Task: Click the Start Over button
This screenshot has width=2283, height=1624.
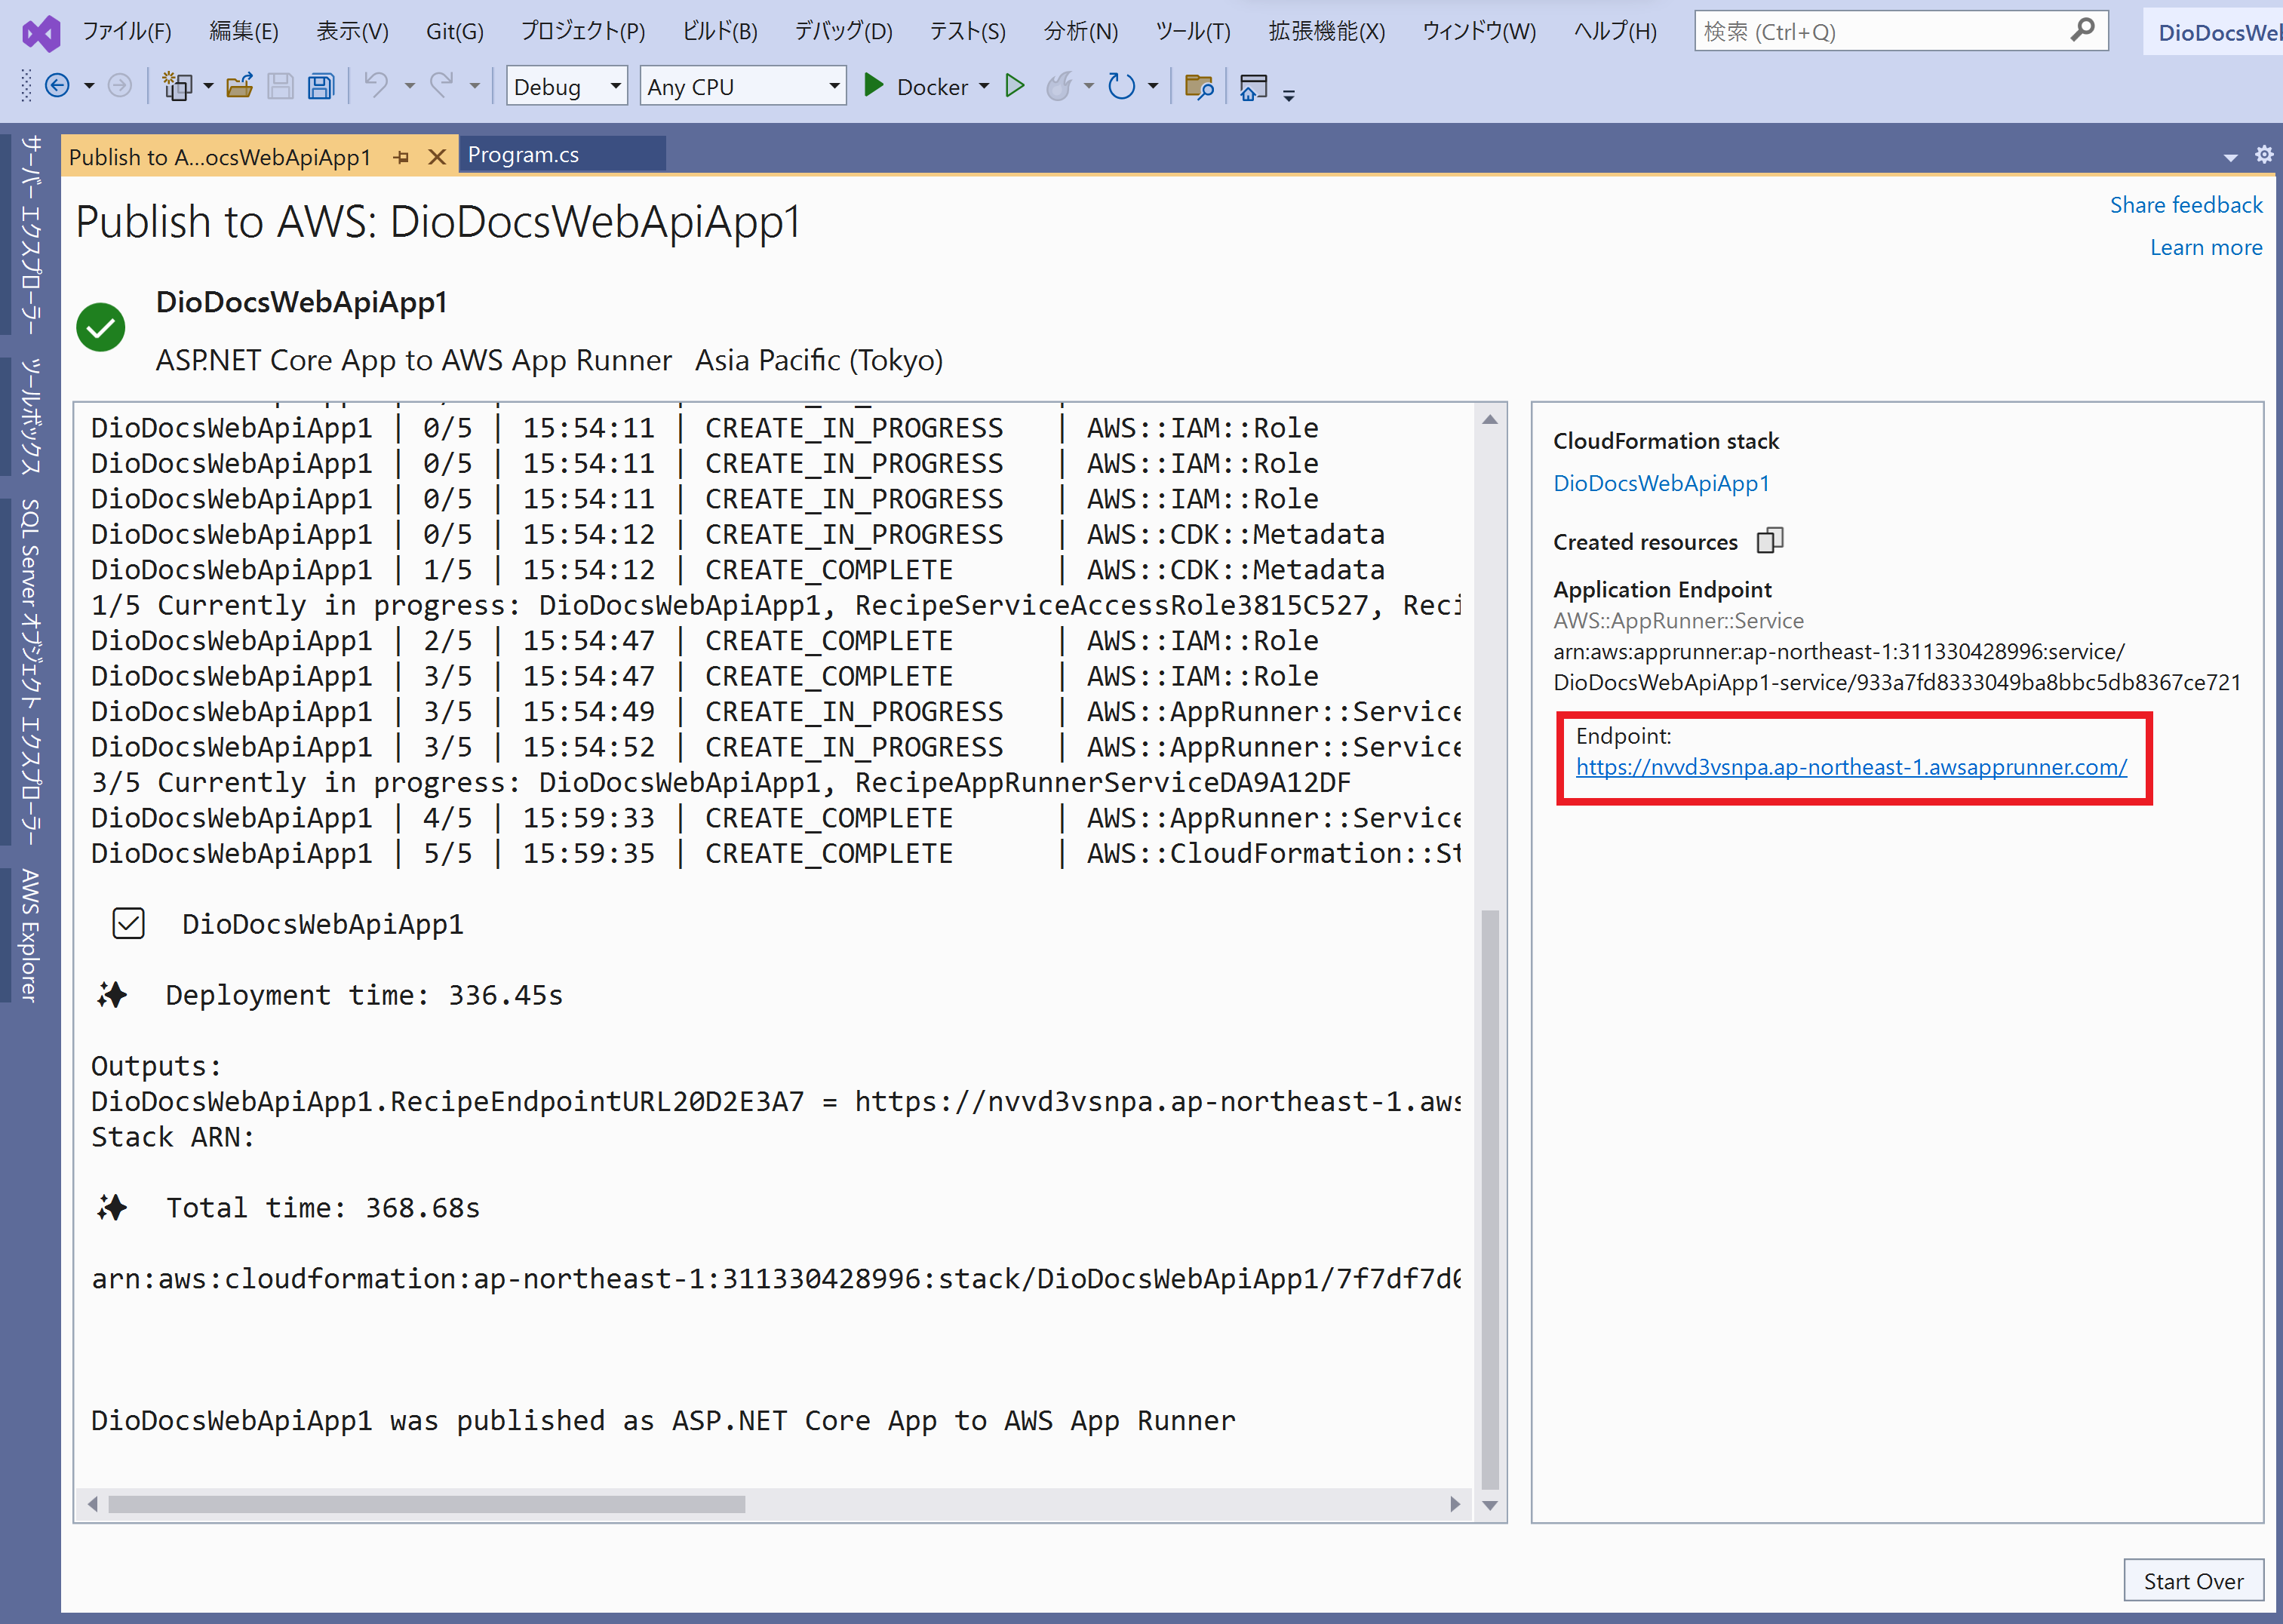Action: click(2193, 1581)
